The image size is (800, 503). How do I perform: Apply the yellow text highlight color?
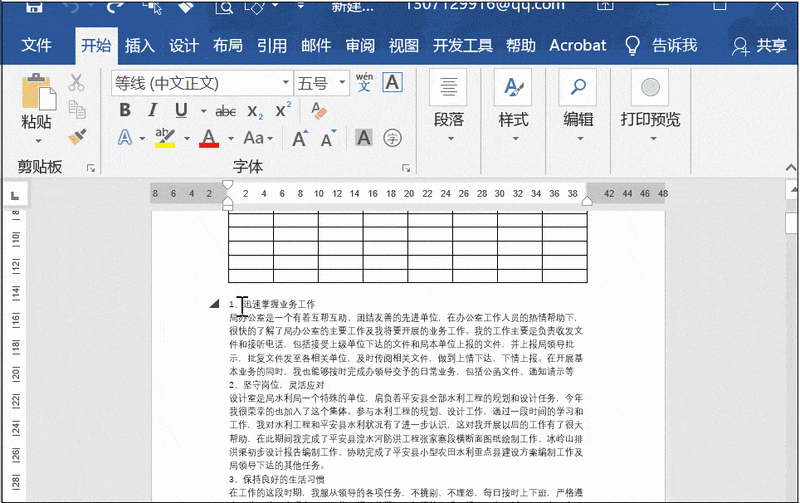click(x=164, y=138)
